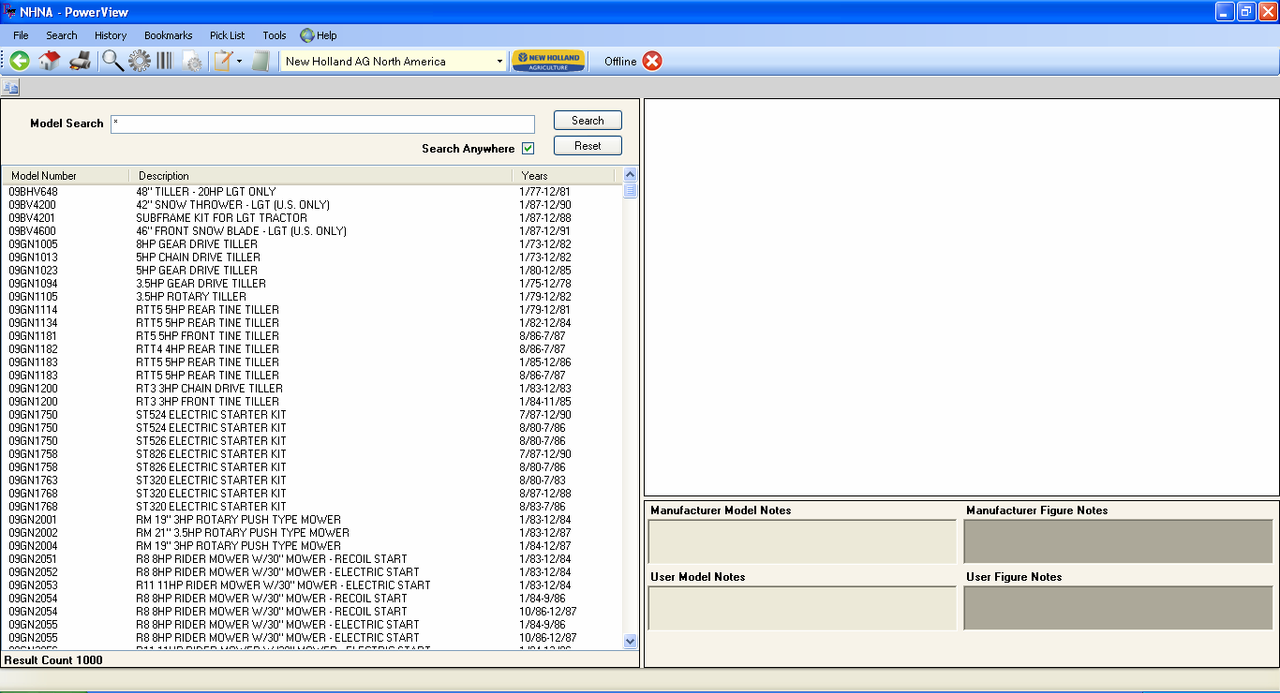Click the gear icon in the toolbar
Screen dimensions: 1280x693
pyautogui.click(x=139, y=61)
